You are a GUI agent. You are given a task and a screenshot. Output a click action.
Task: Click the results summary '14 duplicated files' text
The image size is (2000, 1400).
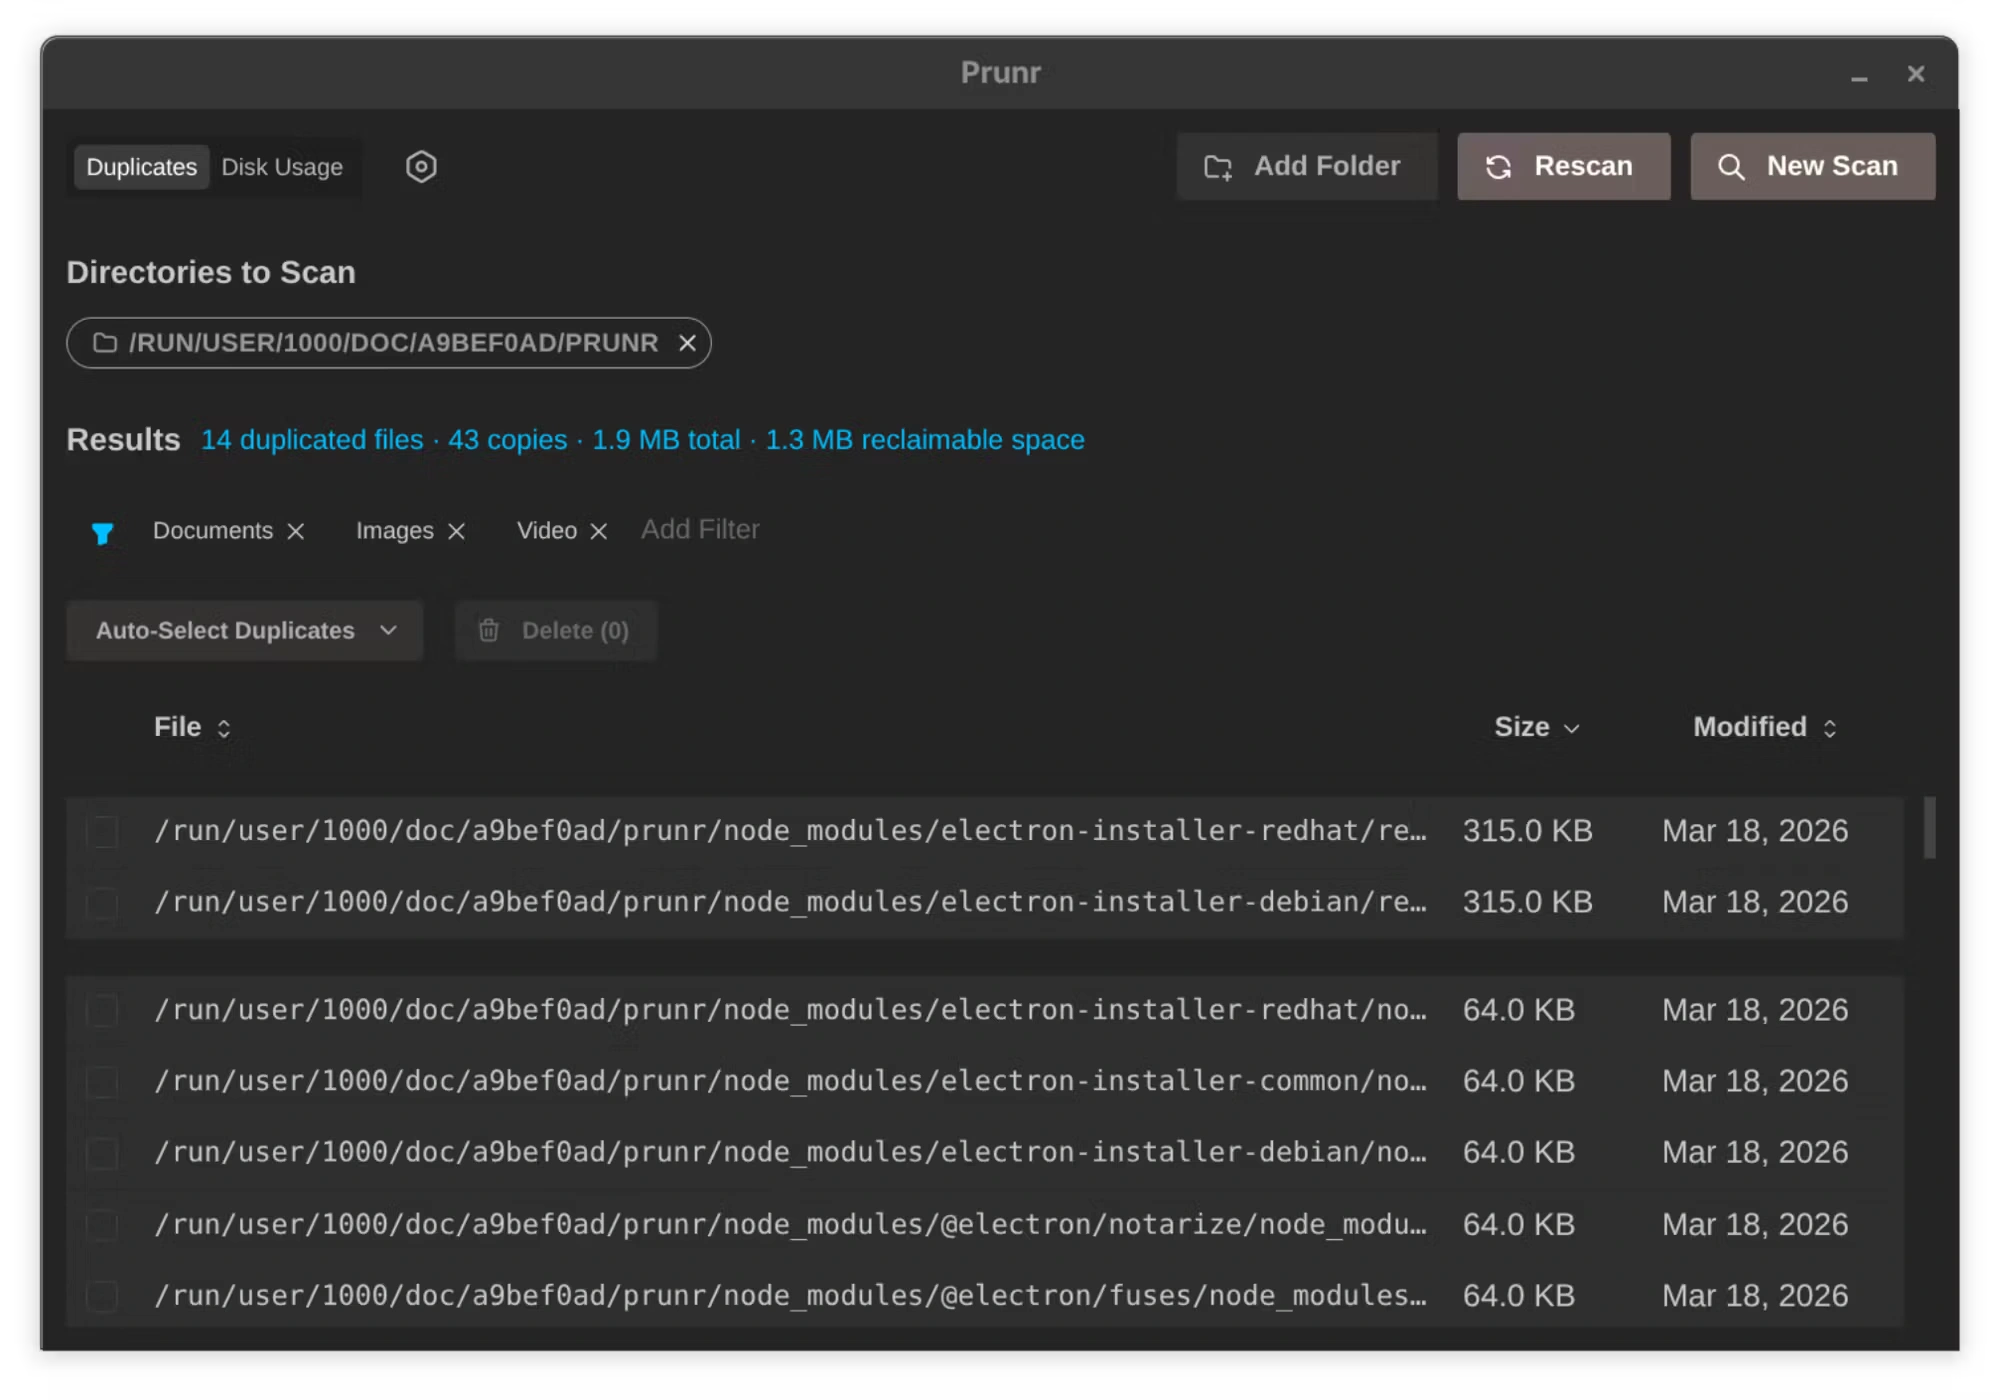tap(312, 440)
